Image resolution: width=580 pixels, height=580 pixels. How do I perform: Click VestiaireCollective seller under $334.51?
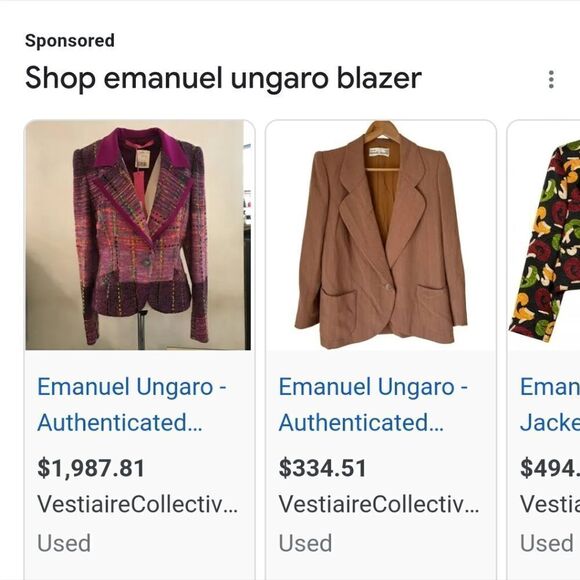click(378, 504)
